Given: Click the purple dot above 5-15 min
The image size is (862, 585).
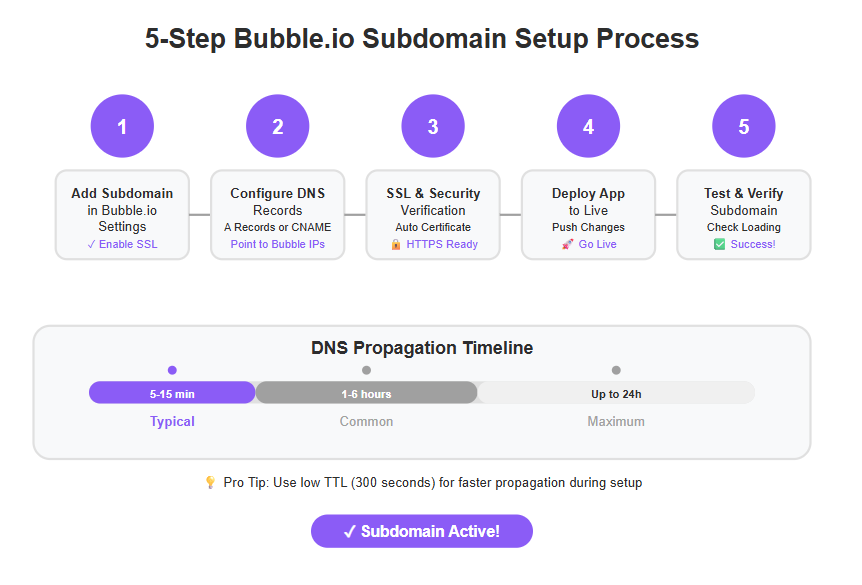Looking at the screenshot, I should pos(172,370).
